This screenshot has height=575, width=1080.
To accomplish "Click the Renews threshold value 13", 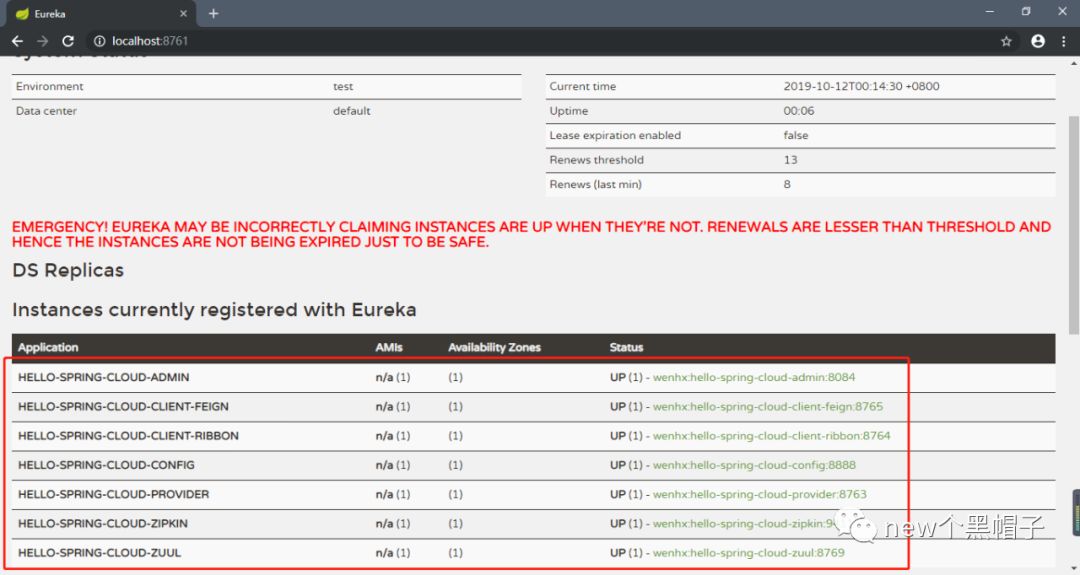I will click(790, 160).
